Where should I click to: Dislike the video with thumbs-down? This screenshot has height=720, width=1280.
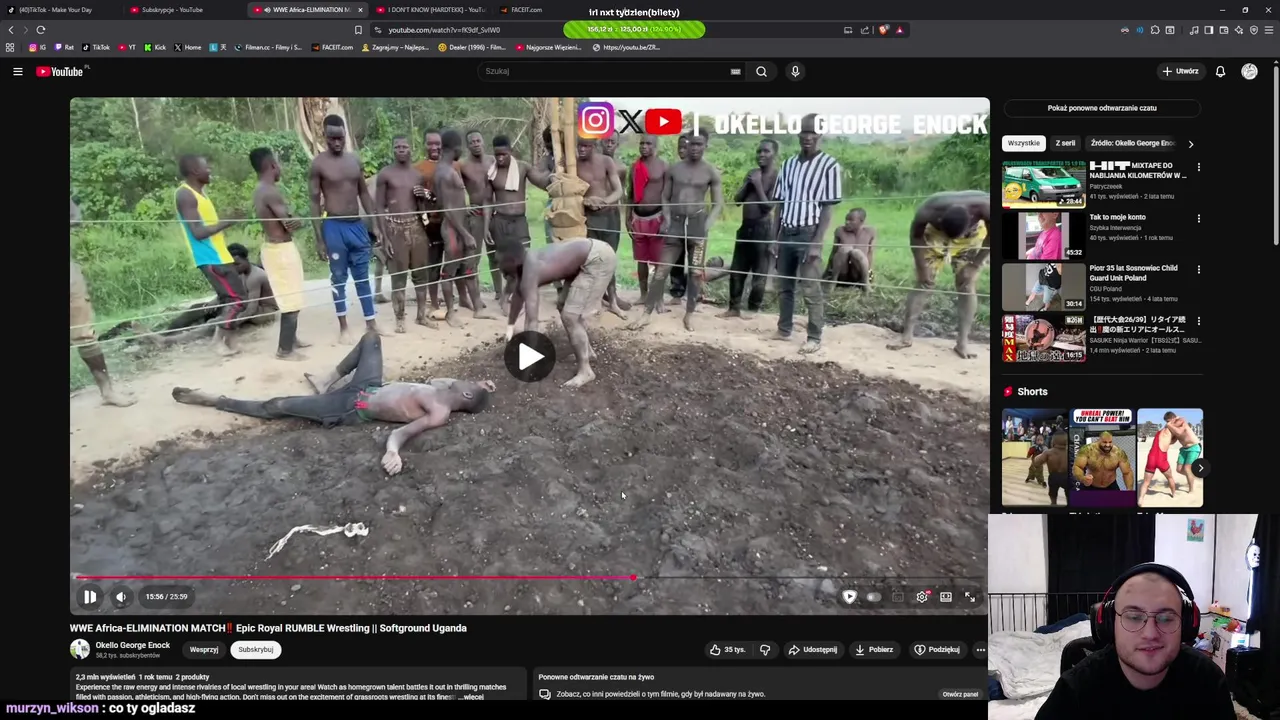pos(765,650)
